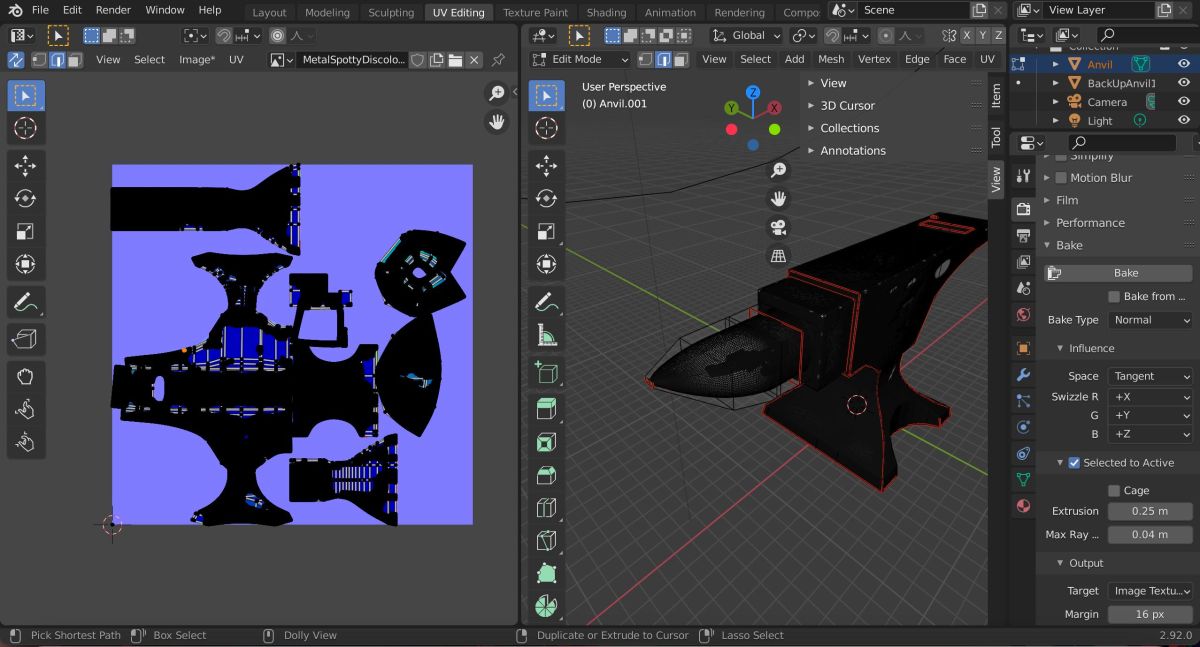Select the Measure tool in 3D viewport
This screenshot has height=647, width=1200.
pos(546,334)
